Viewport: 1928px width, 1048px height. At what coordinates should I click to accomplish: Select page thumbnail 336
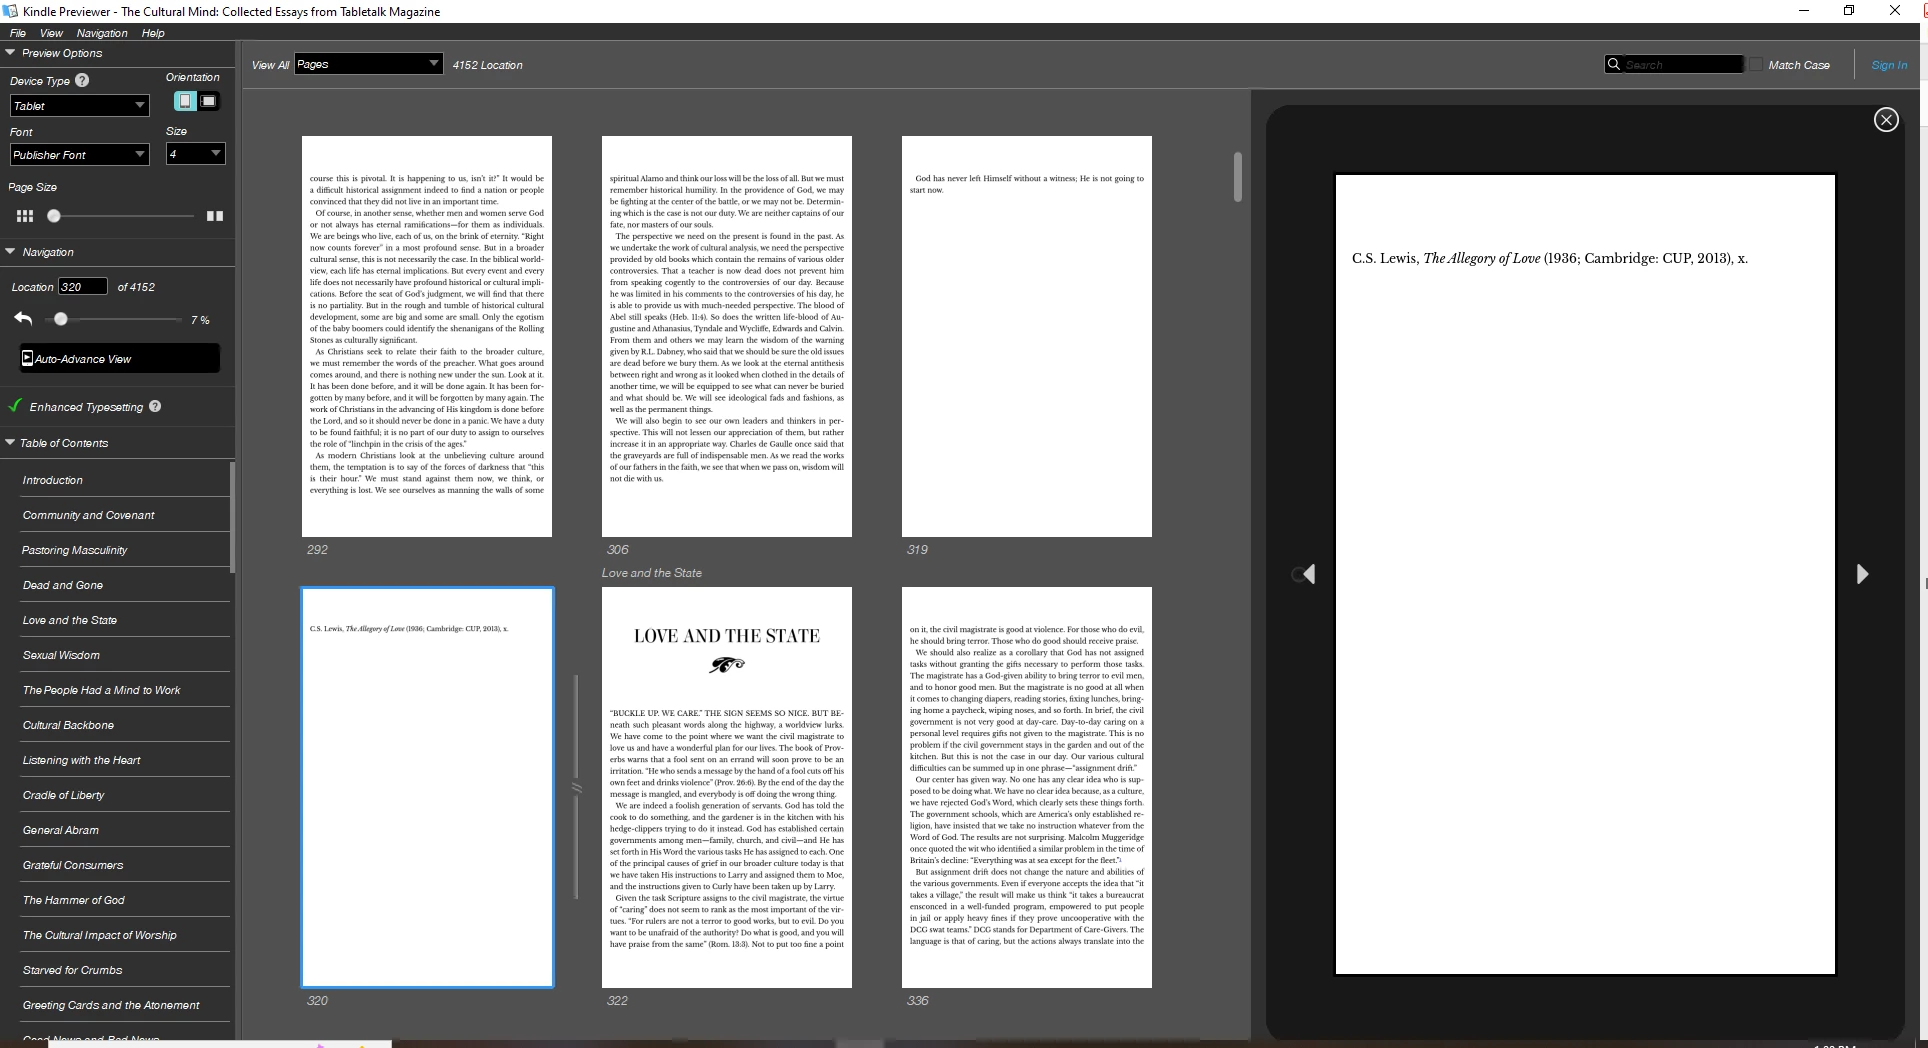(1027, 787)
